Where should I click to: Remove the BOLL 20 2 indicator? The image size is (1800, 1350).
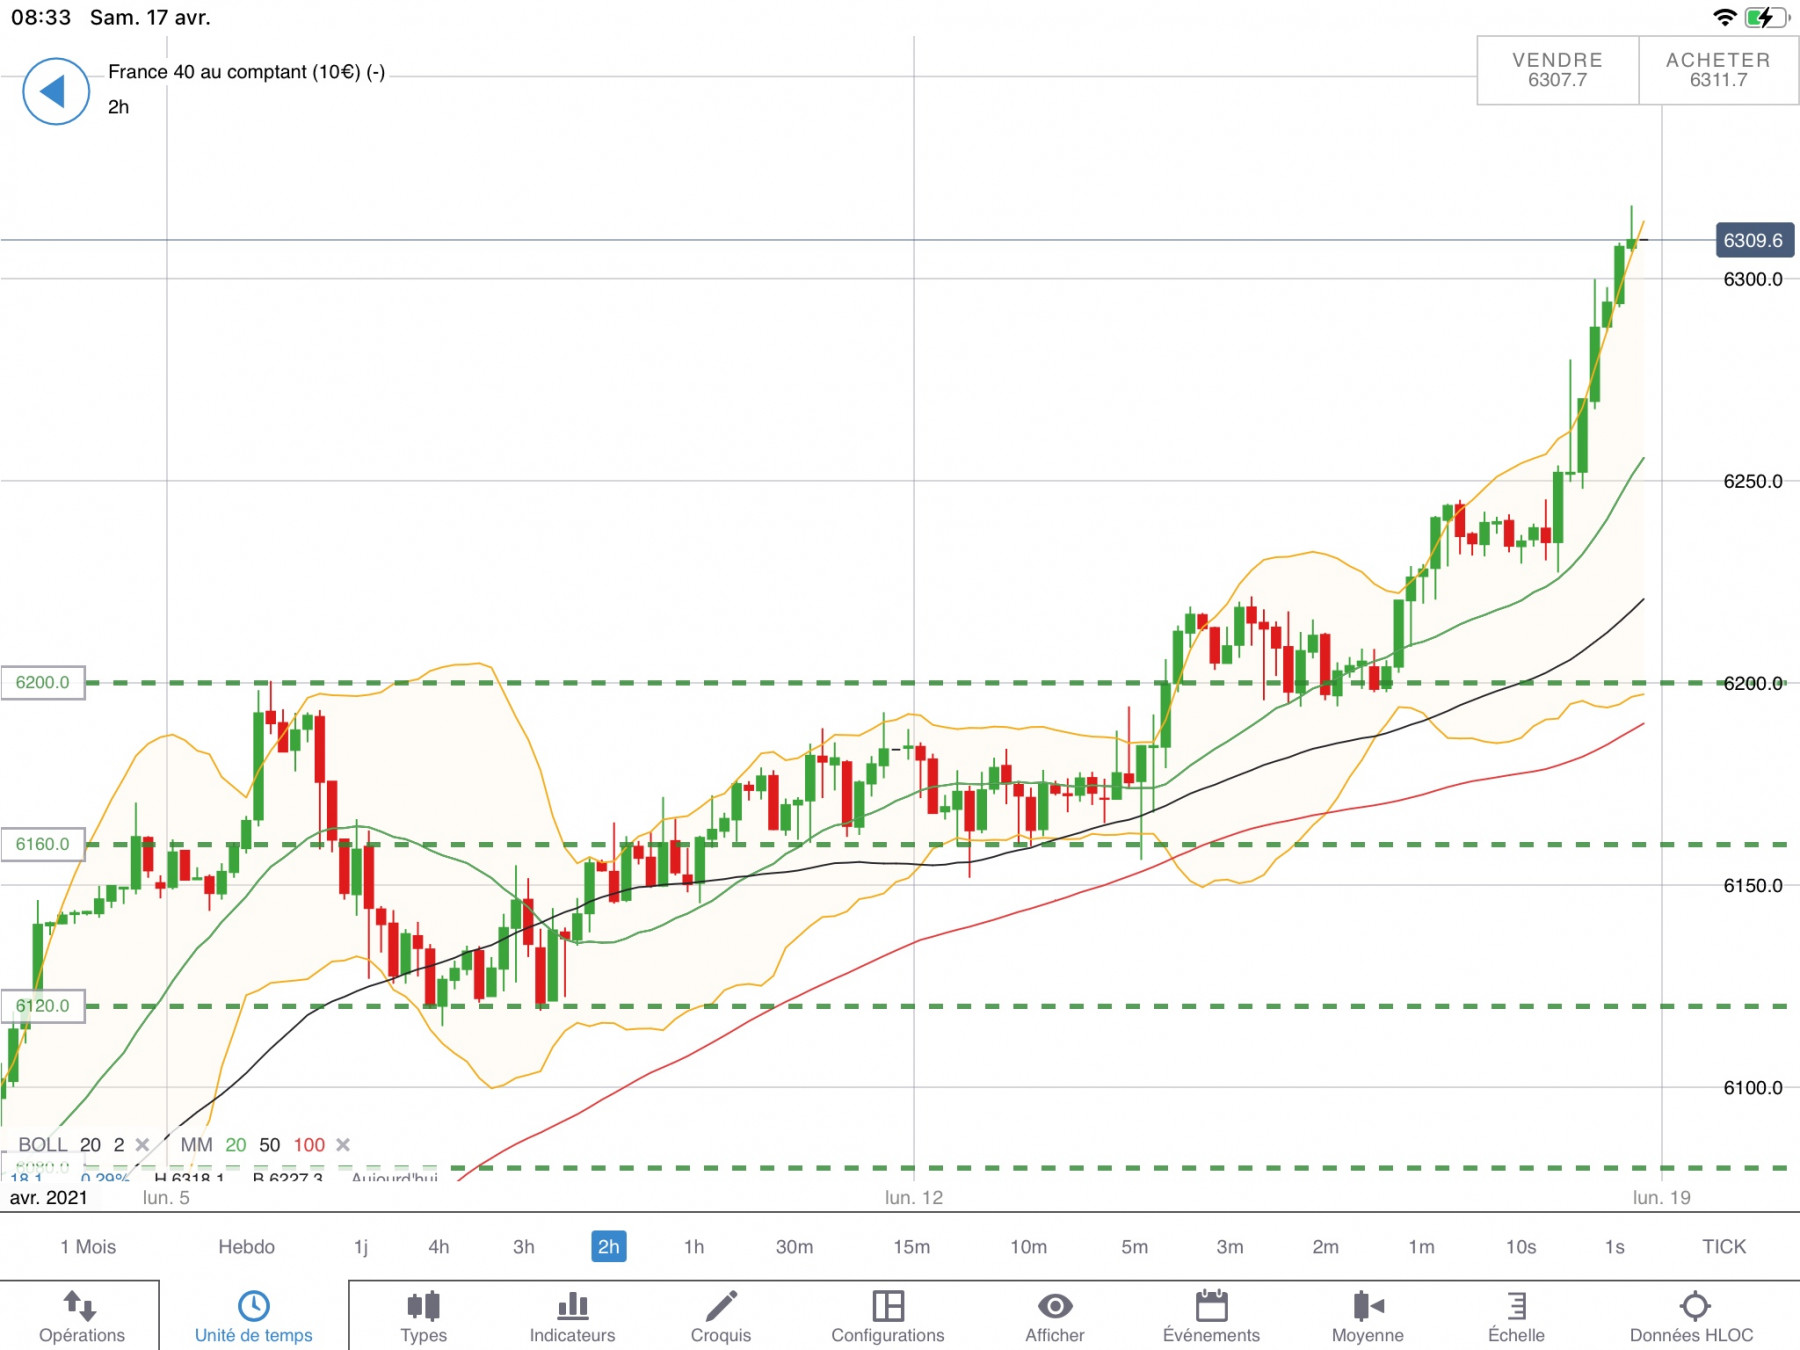click(142, 1145)
